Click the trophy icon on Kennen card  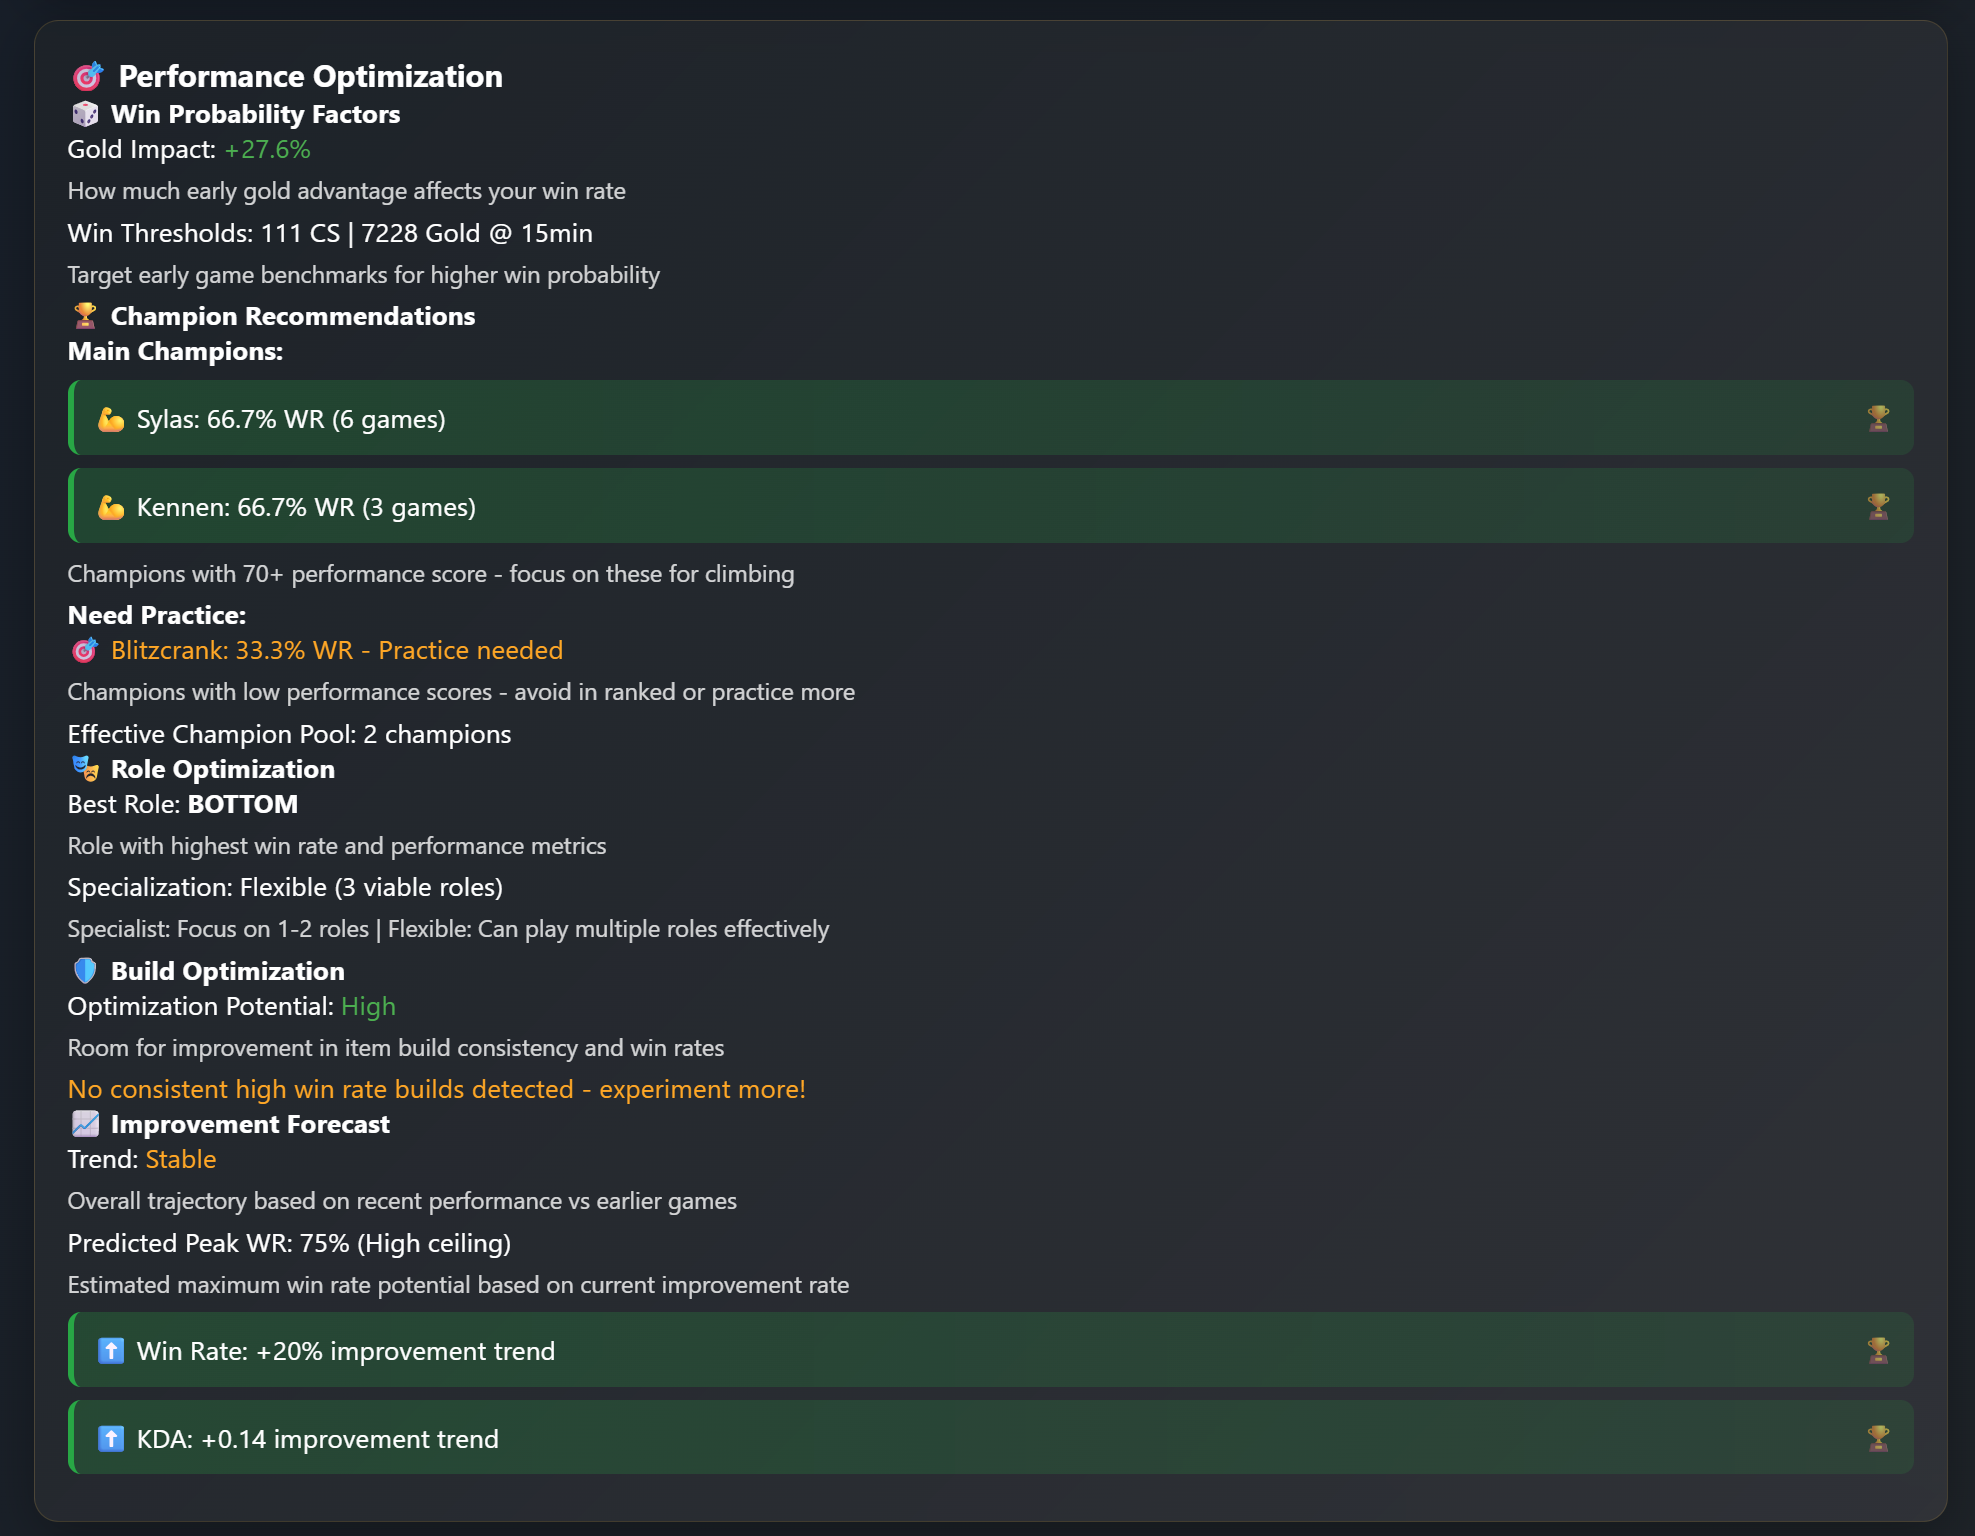[1878, 507]
